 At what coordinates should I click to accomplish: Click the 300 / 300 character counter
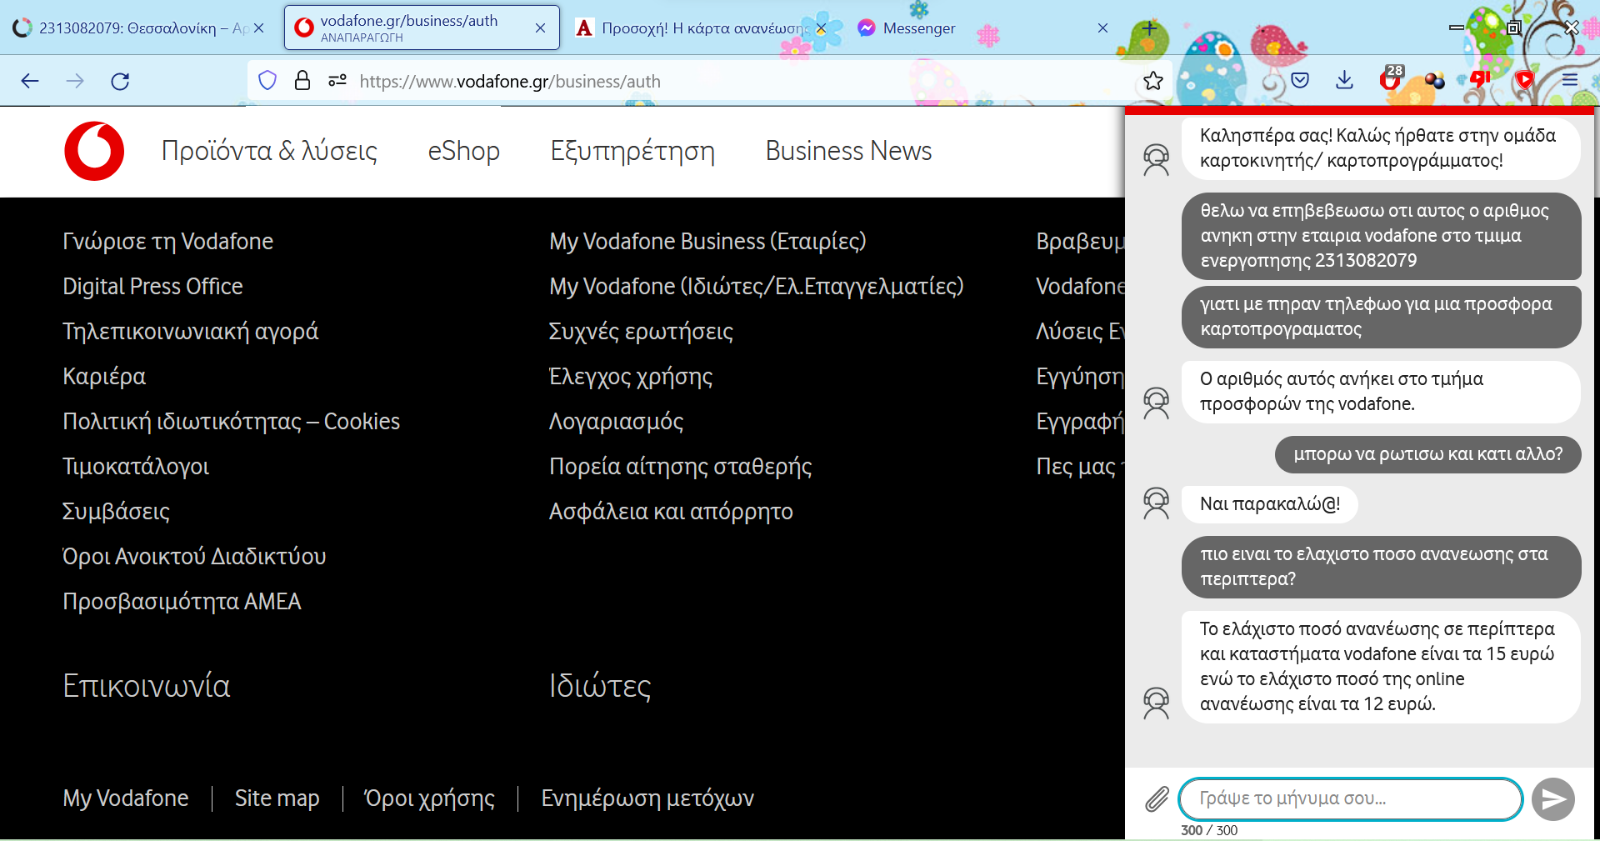pos(1209,830)
